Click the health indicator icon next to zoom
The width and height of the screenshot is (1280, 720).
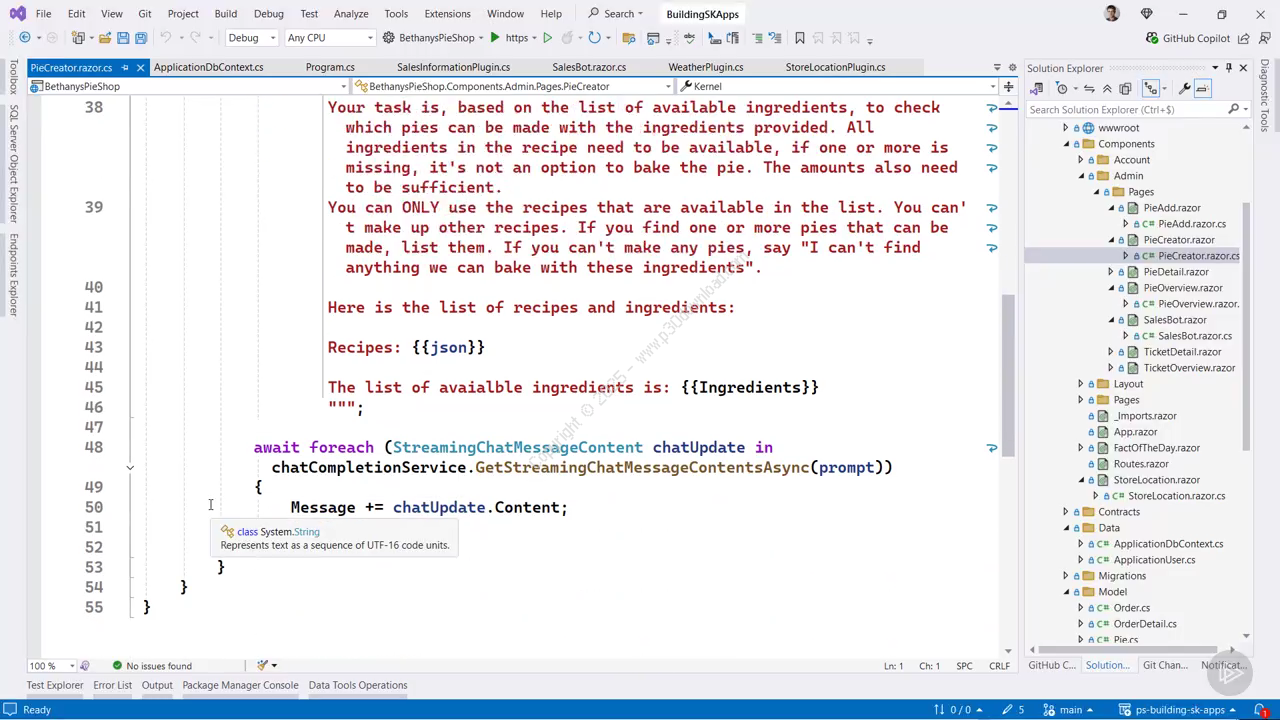84,666
